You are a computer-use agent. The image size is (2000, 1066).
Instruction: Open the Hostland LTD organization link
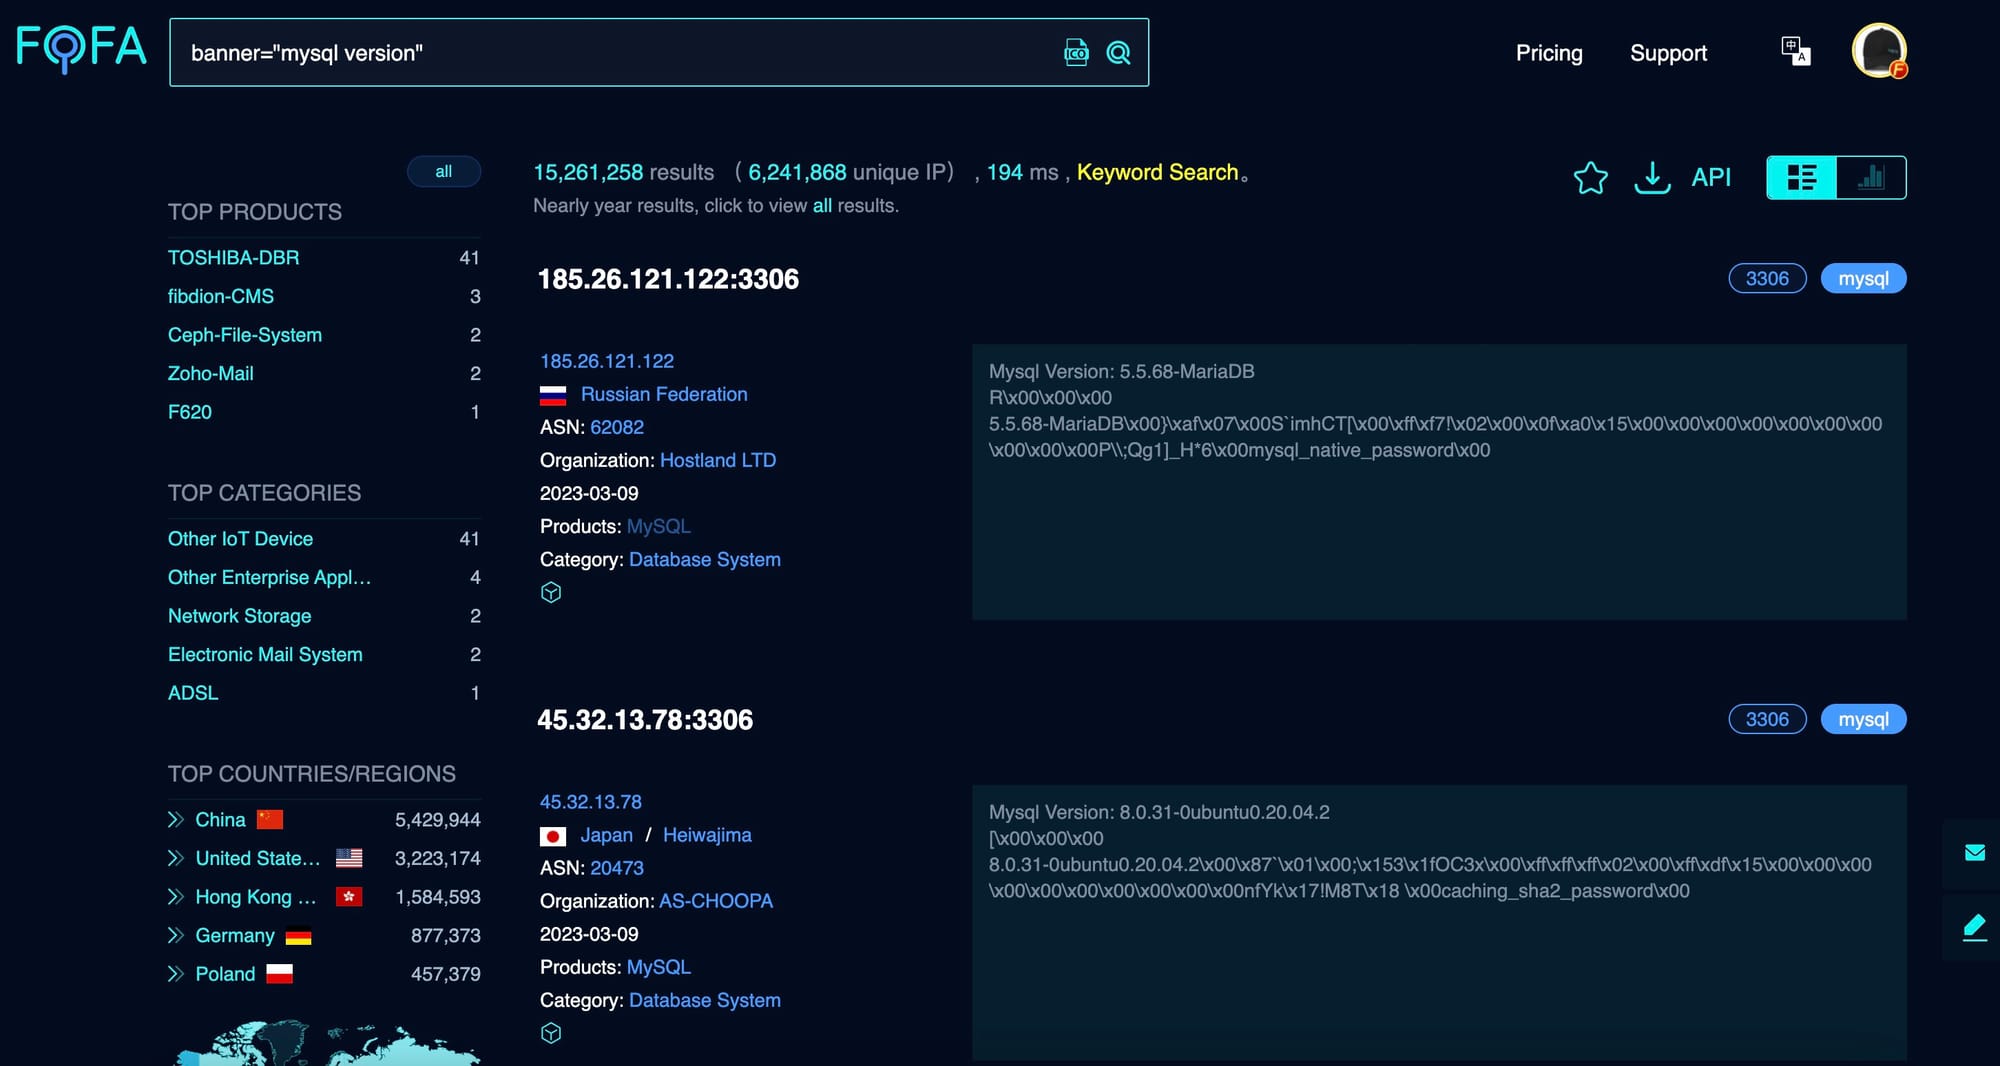coord(717,460)
